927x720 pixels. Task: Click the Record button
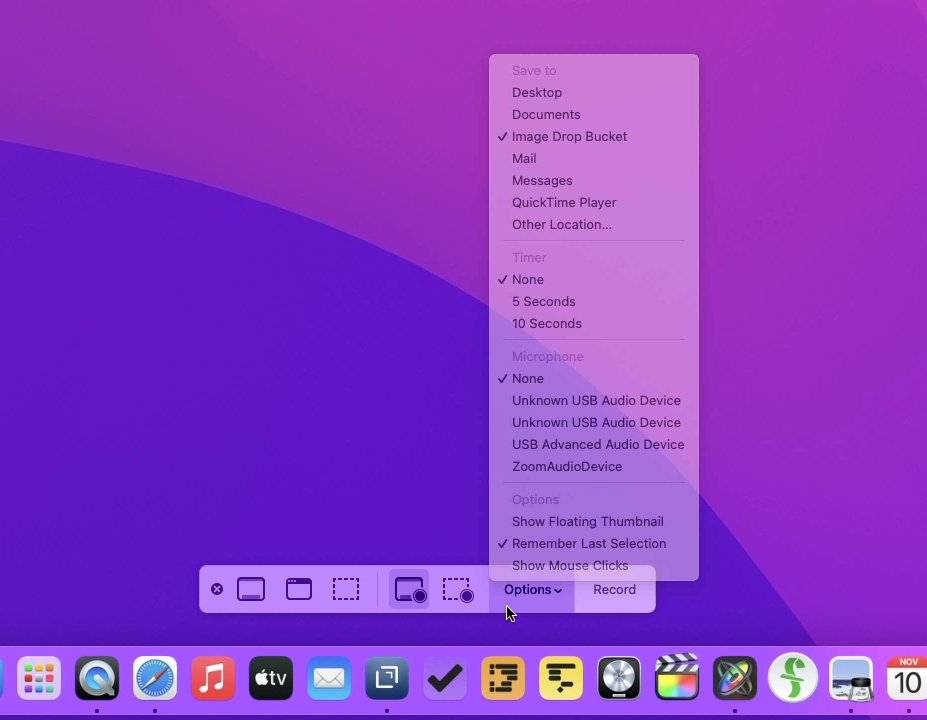[x=614, y=589]
